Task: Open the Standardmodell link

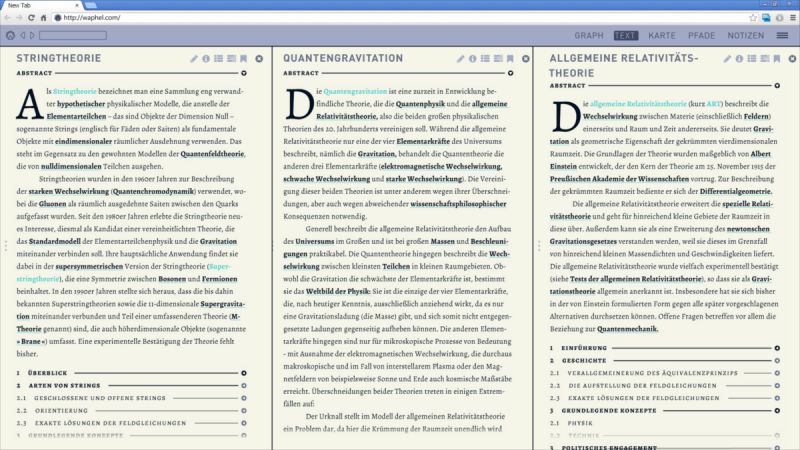Action: click(x=55, y=241)
